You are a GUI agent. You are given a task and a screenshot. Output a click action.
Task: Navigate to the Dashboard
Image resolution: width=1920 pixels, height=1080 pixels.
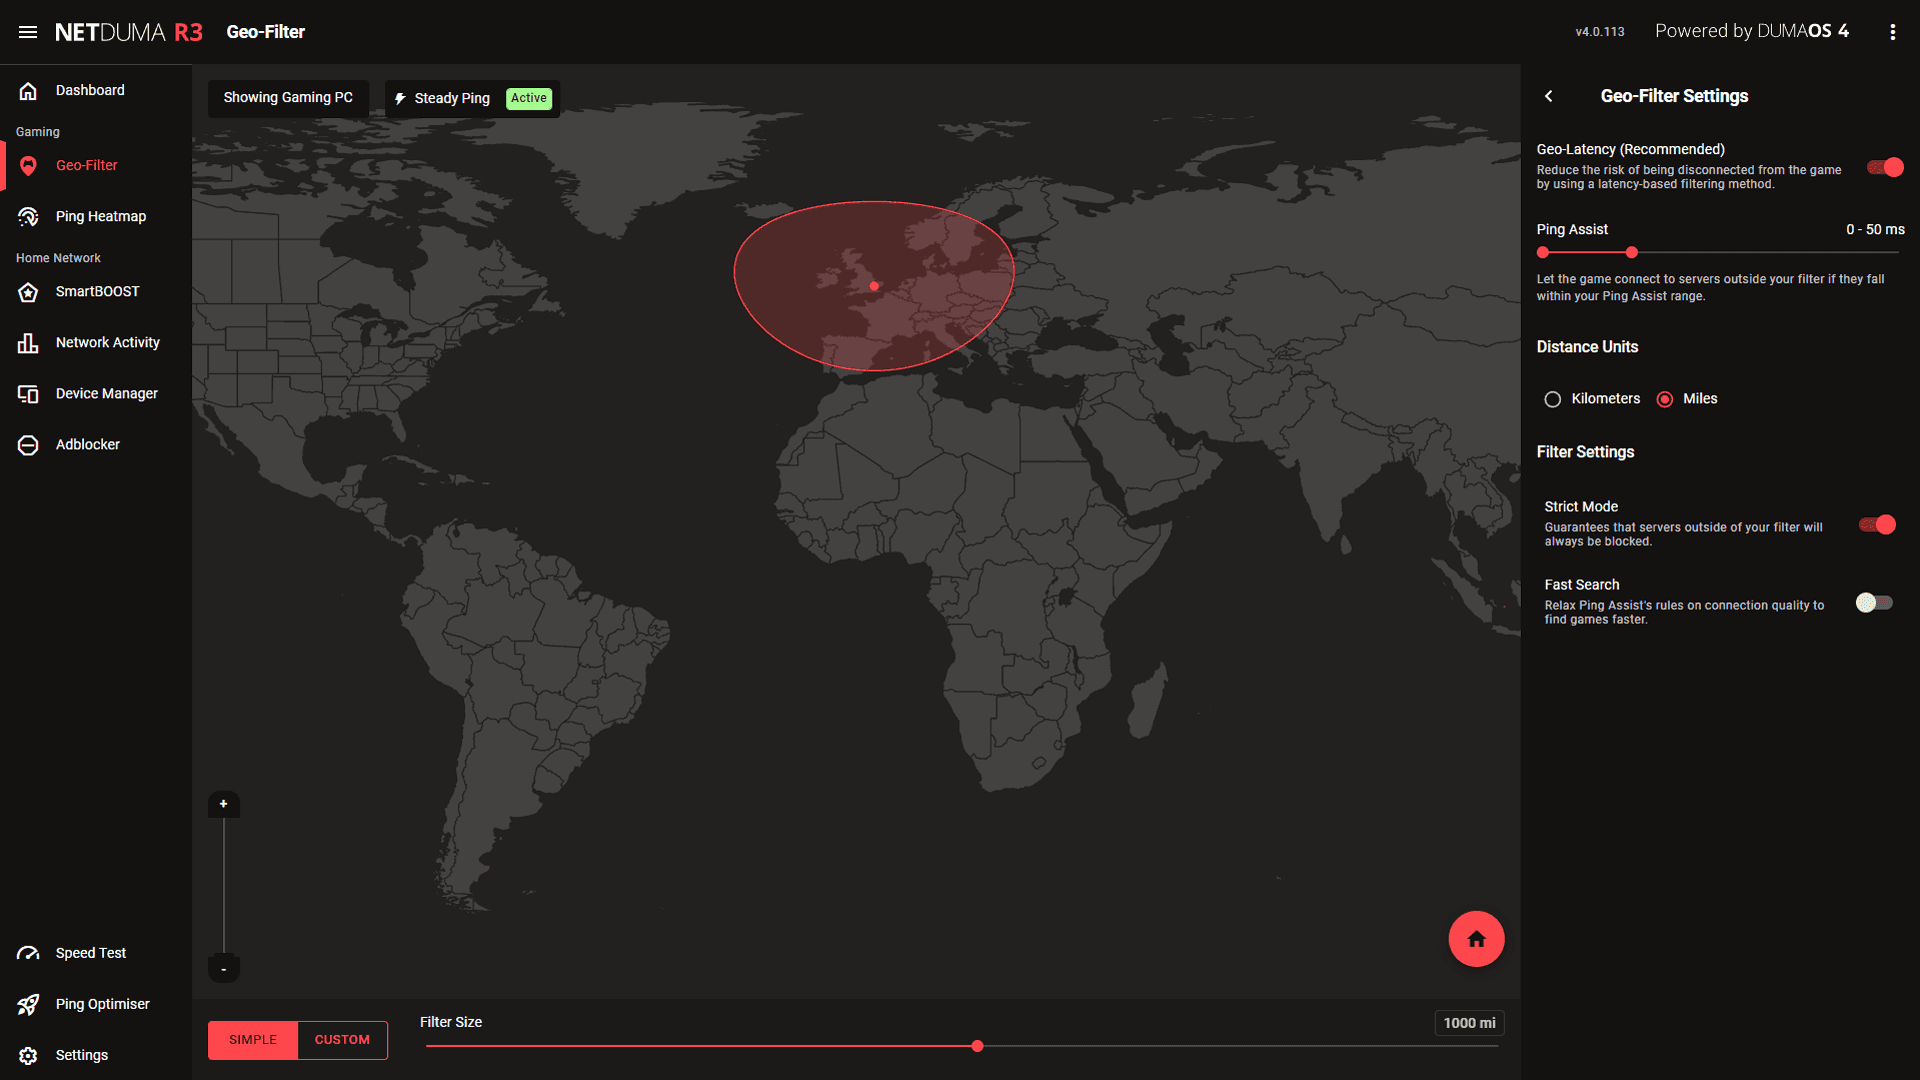90,90
